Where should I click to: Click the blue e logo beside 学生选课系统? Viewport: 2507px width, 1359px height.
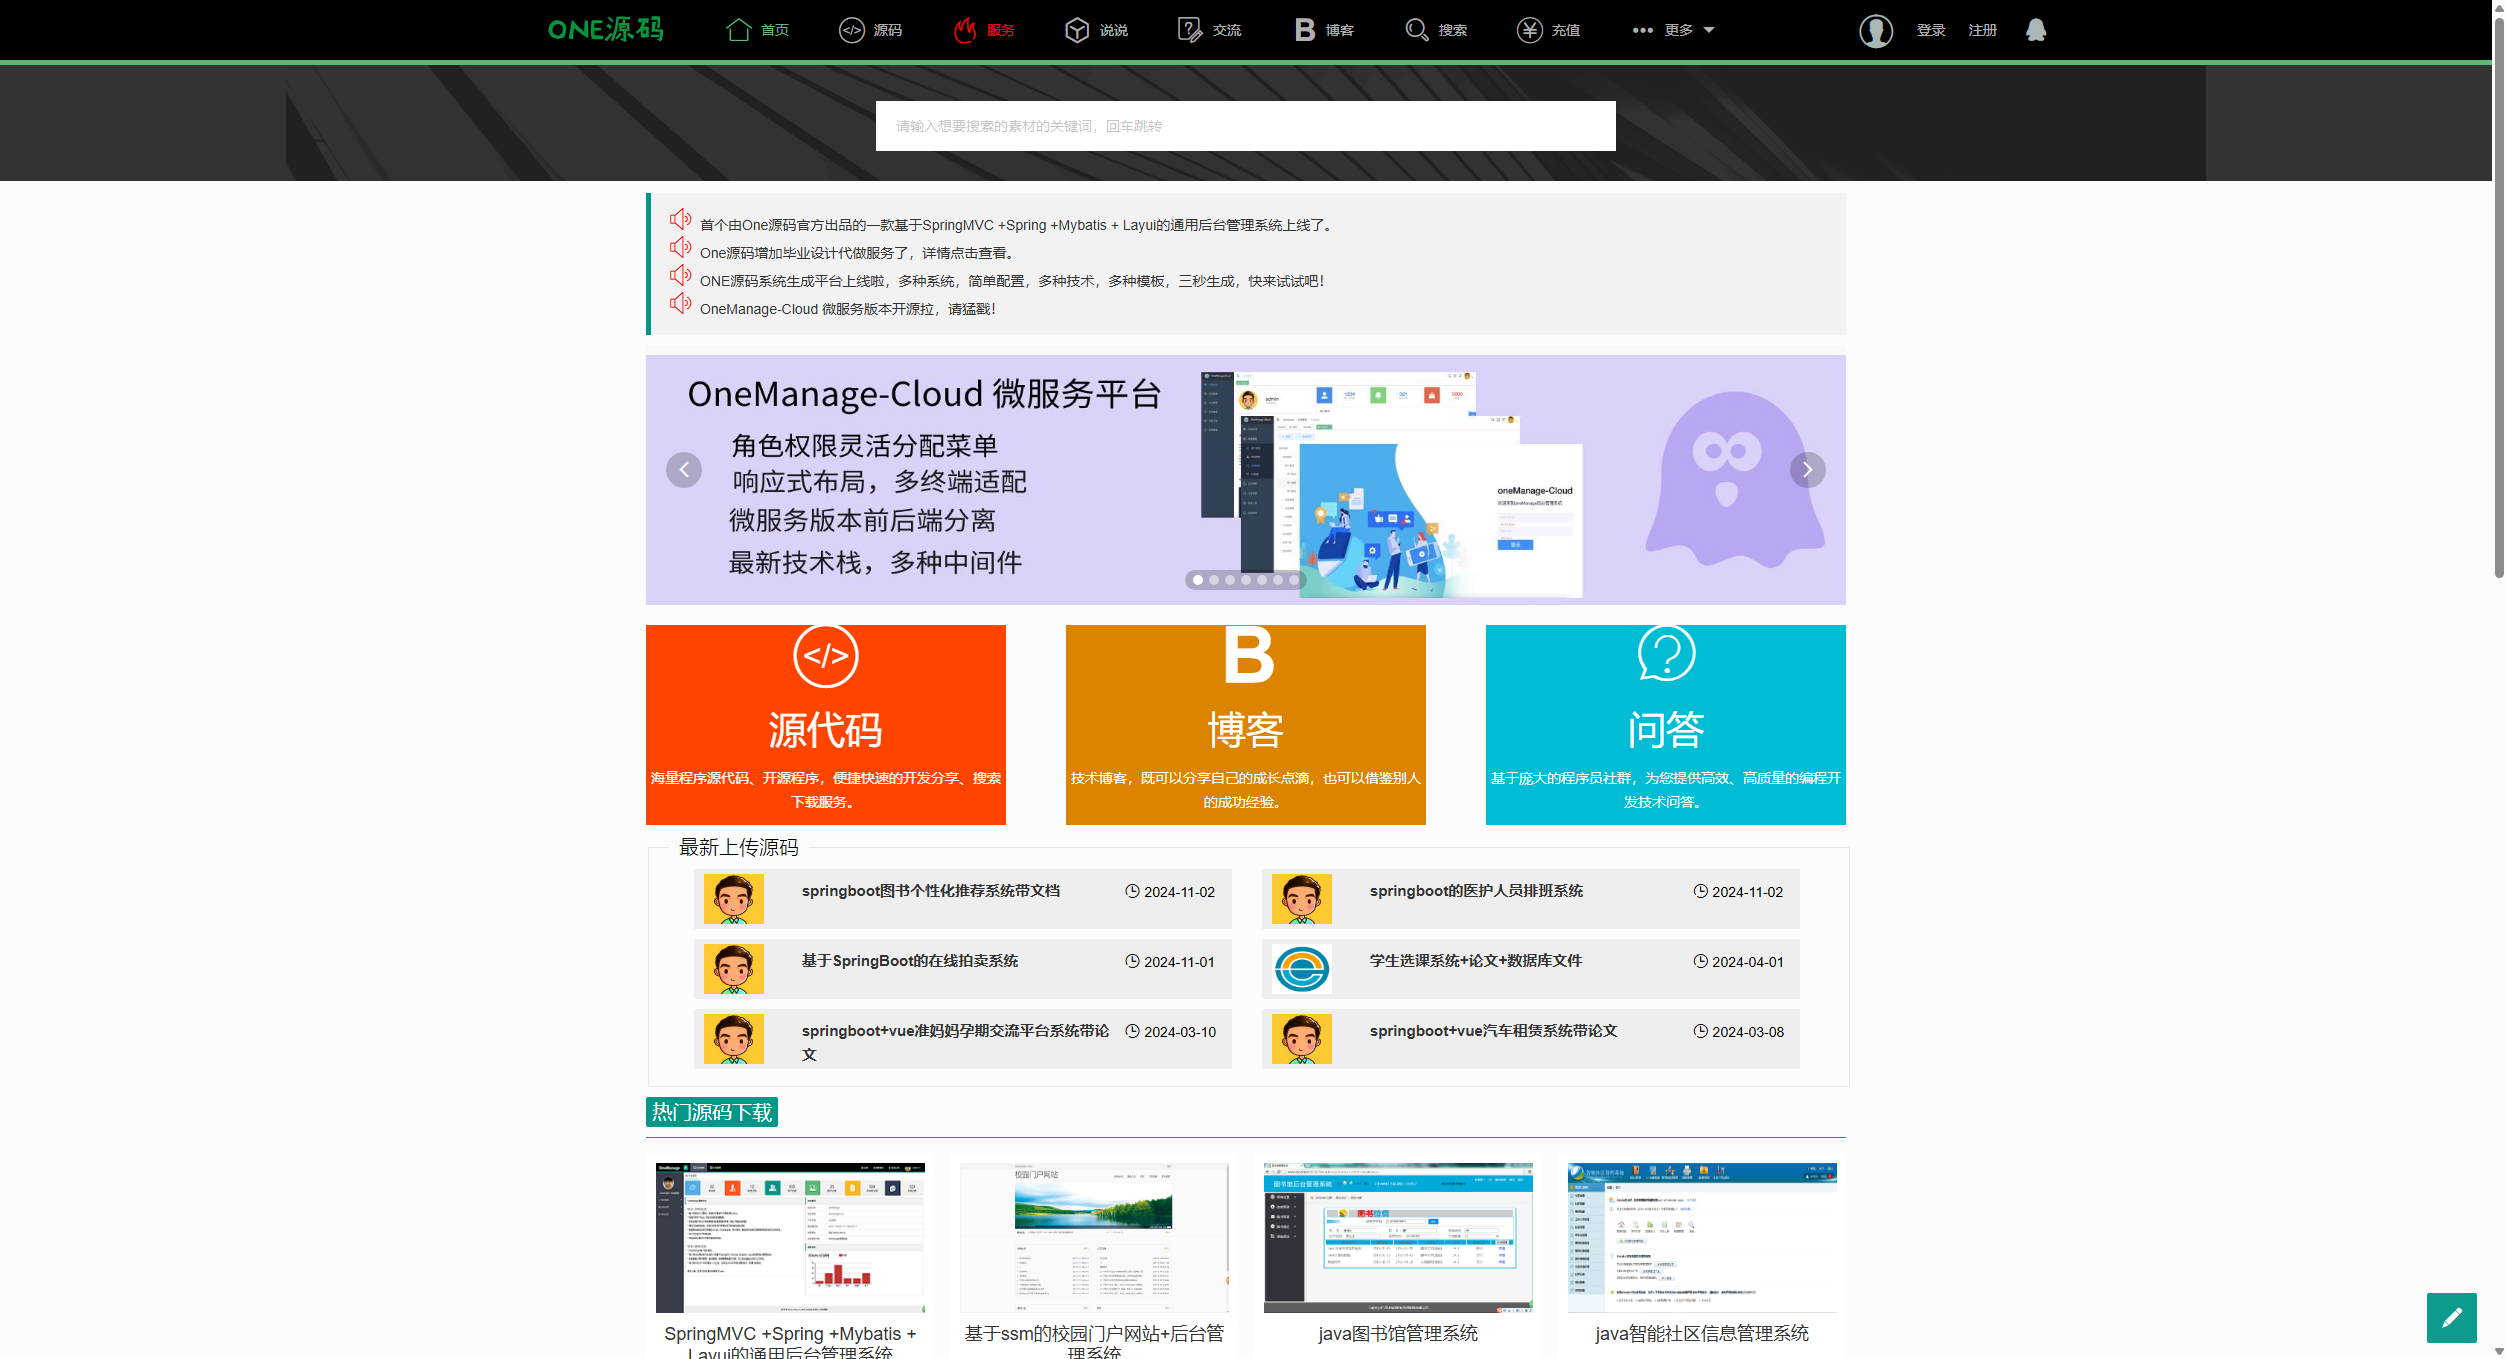point(1302,969)
